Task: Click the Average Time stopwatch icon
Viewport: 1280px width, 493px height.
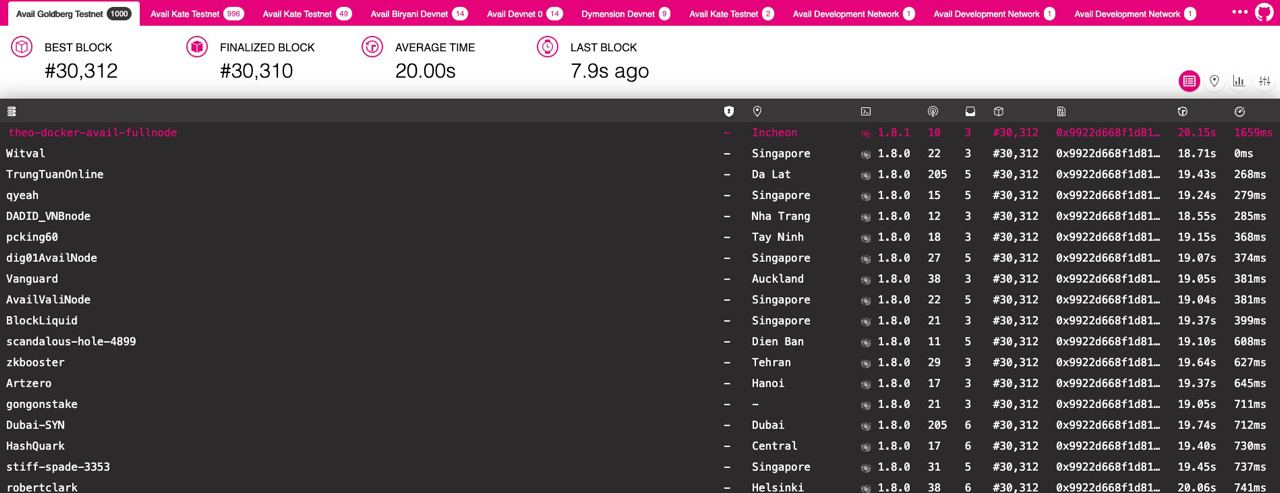Action: click(x=372, y=47)
